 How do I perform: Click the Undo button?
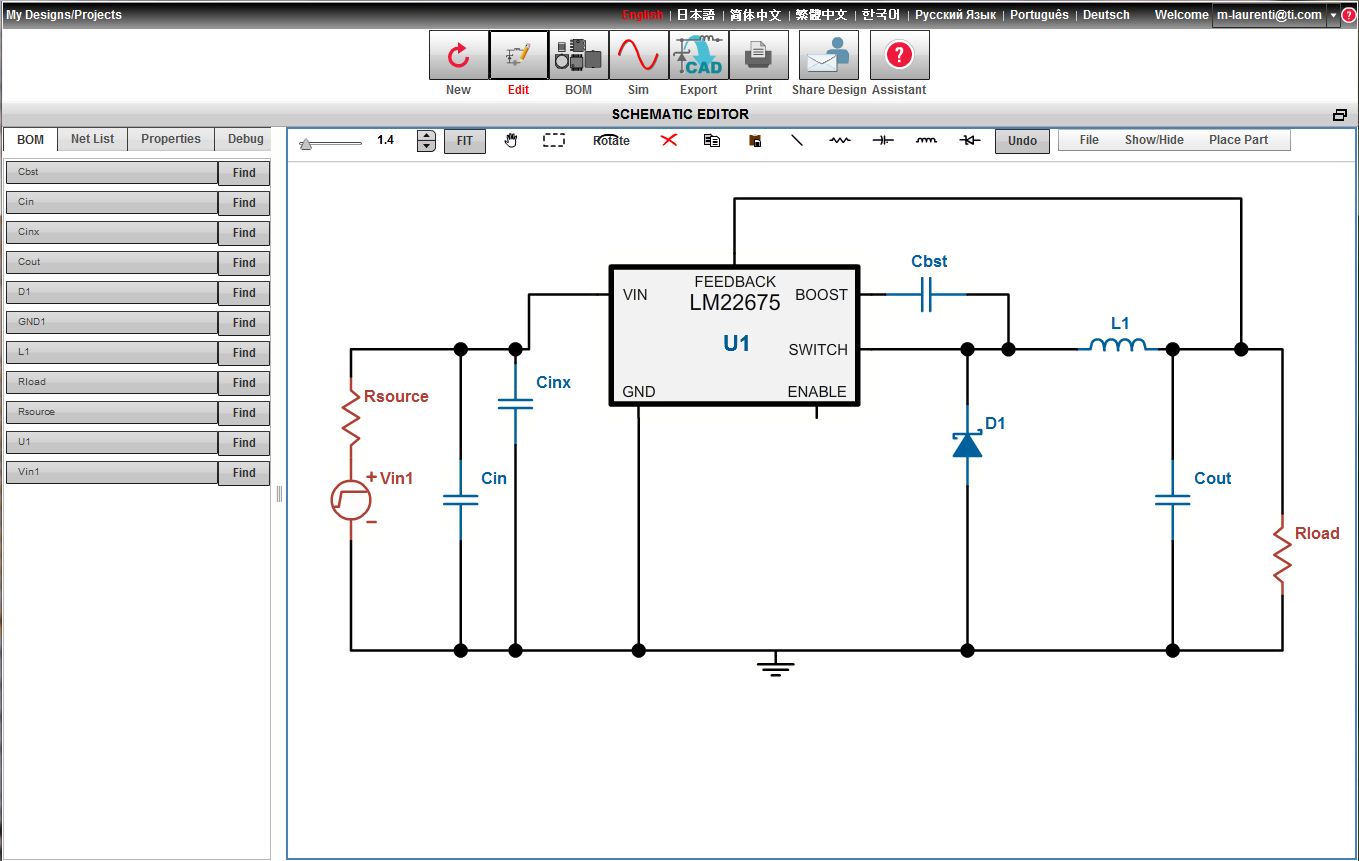click(x=1022, y=141)
